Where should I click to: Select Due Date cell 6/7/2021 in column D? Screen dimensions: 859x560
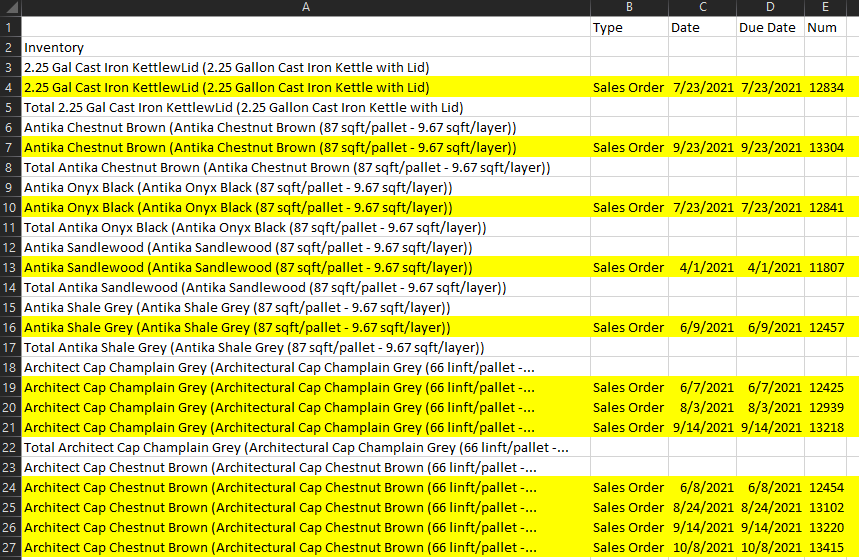[770, 387]
